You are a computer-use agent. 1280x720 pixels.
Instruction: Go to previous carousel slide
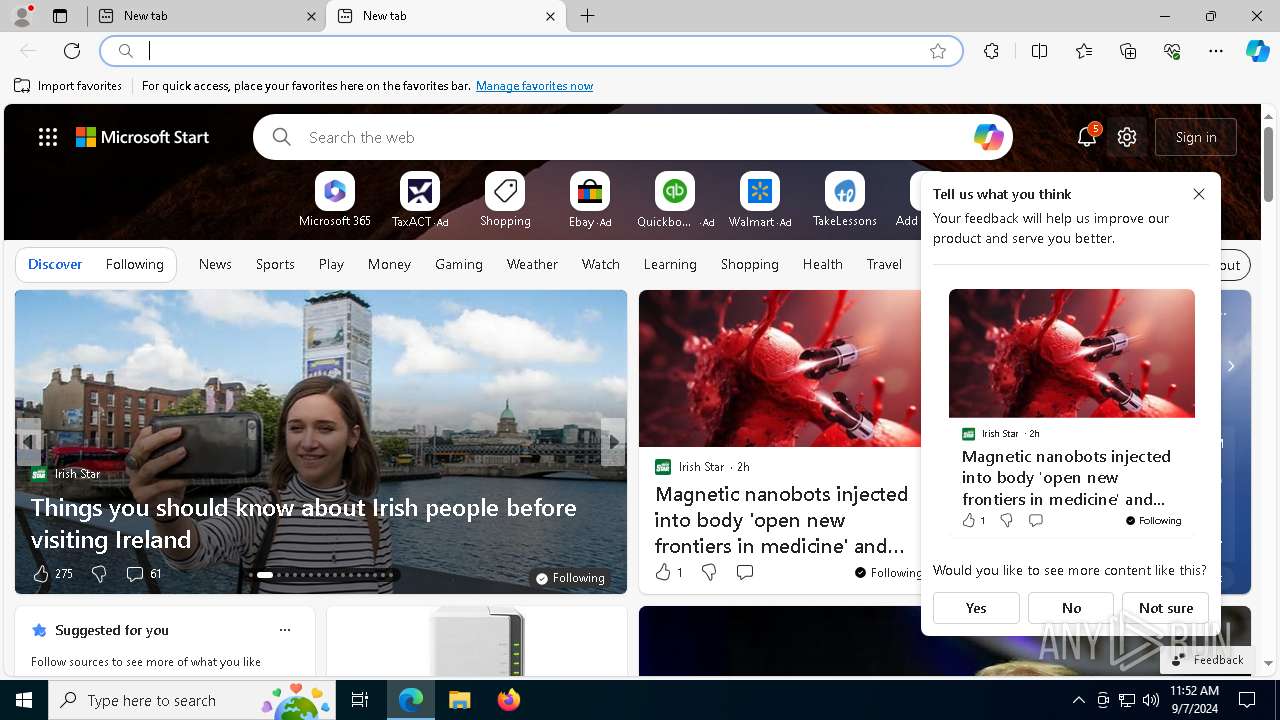28,441
